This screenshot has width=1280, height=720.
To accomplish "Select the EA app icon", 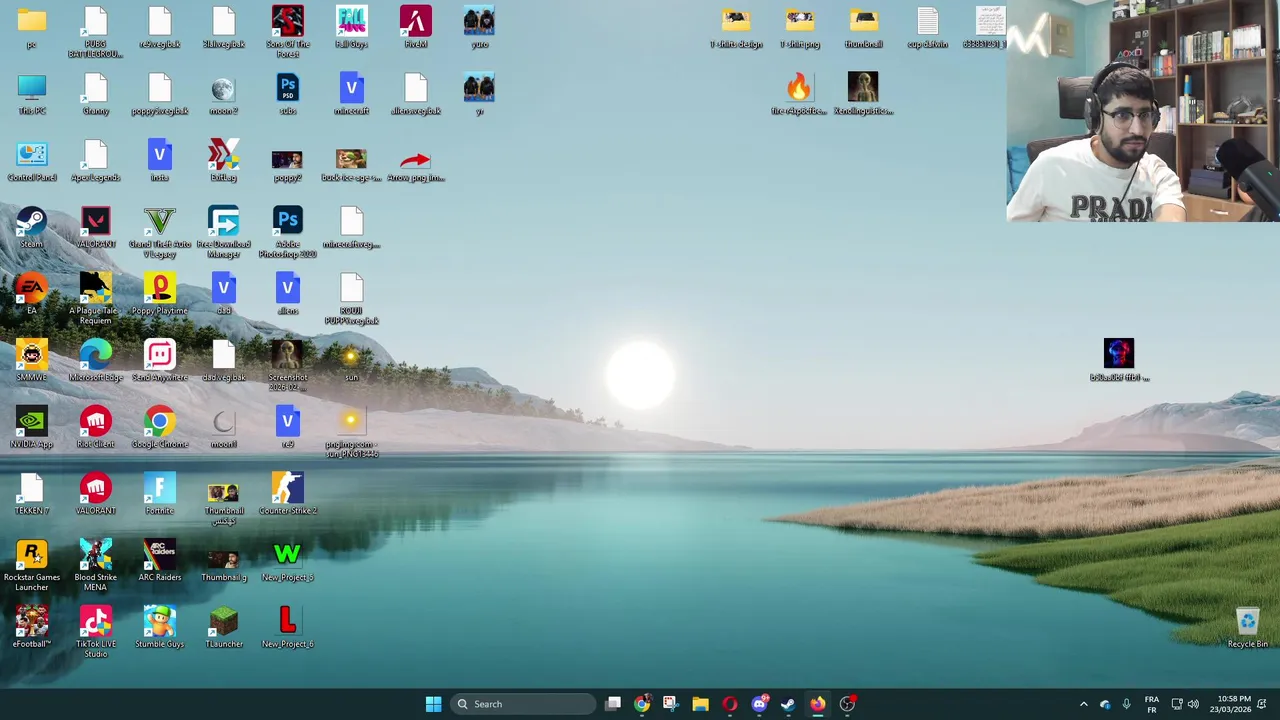I will click(31, 294).
